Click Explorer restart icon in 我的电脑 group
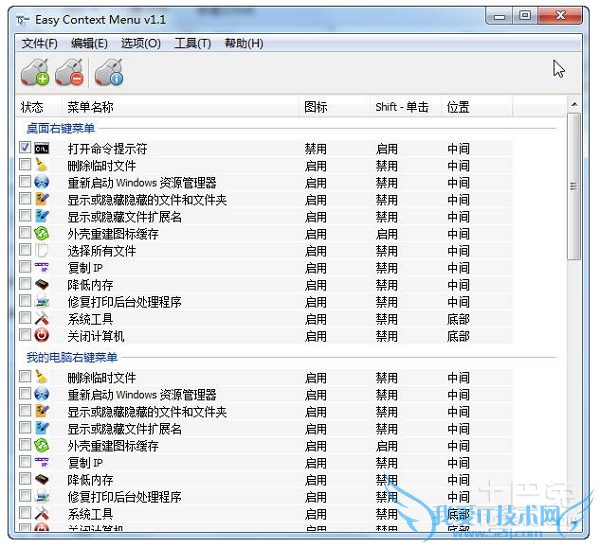The width and height of the screenshot is (600, 548). (x=42, y=394)
